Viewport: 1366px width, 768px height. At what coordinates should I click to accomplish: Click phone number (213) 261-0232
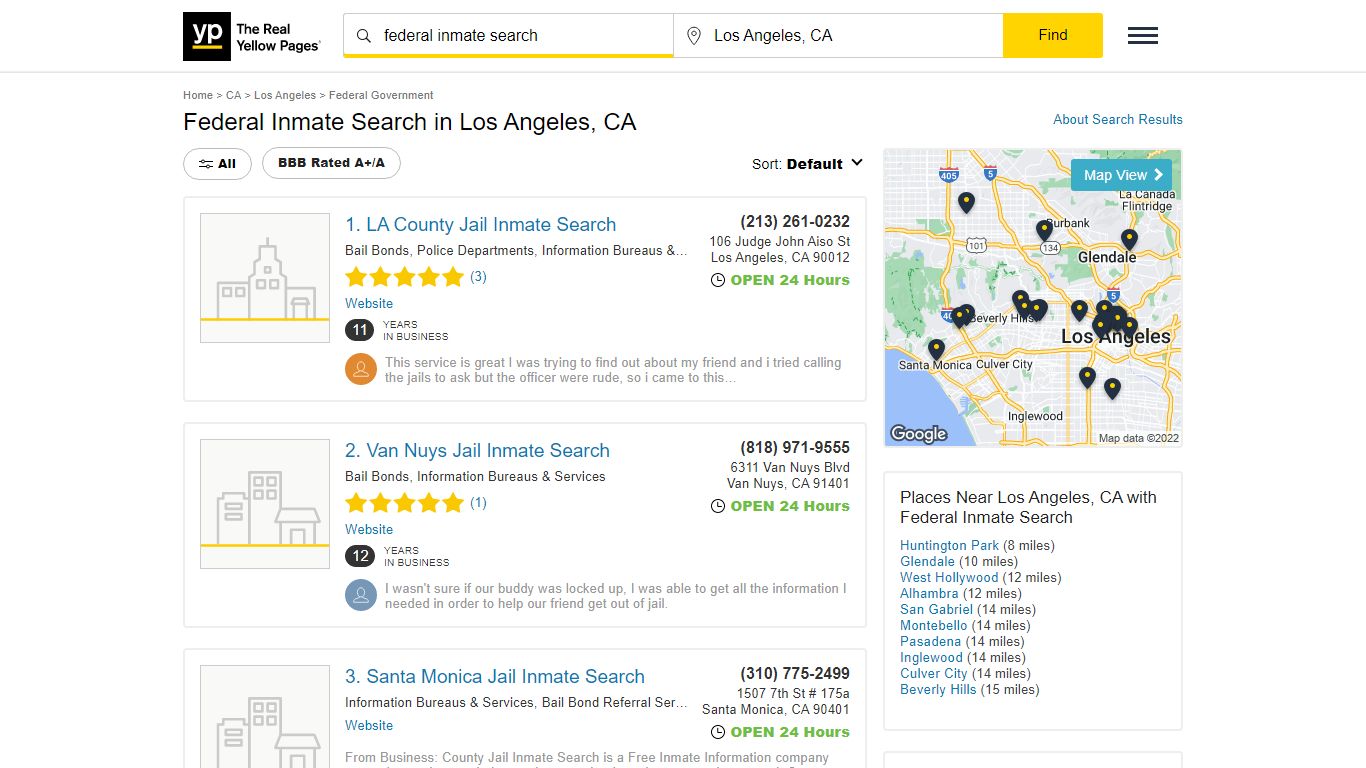pos(795,221)
